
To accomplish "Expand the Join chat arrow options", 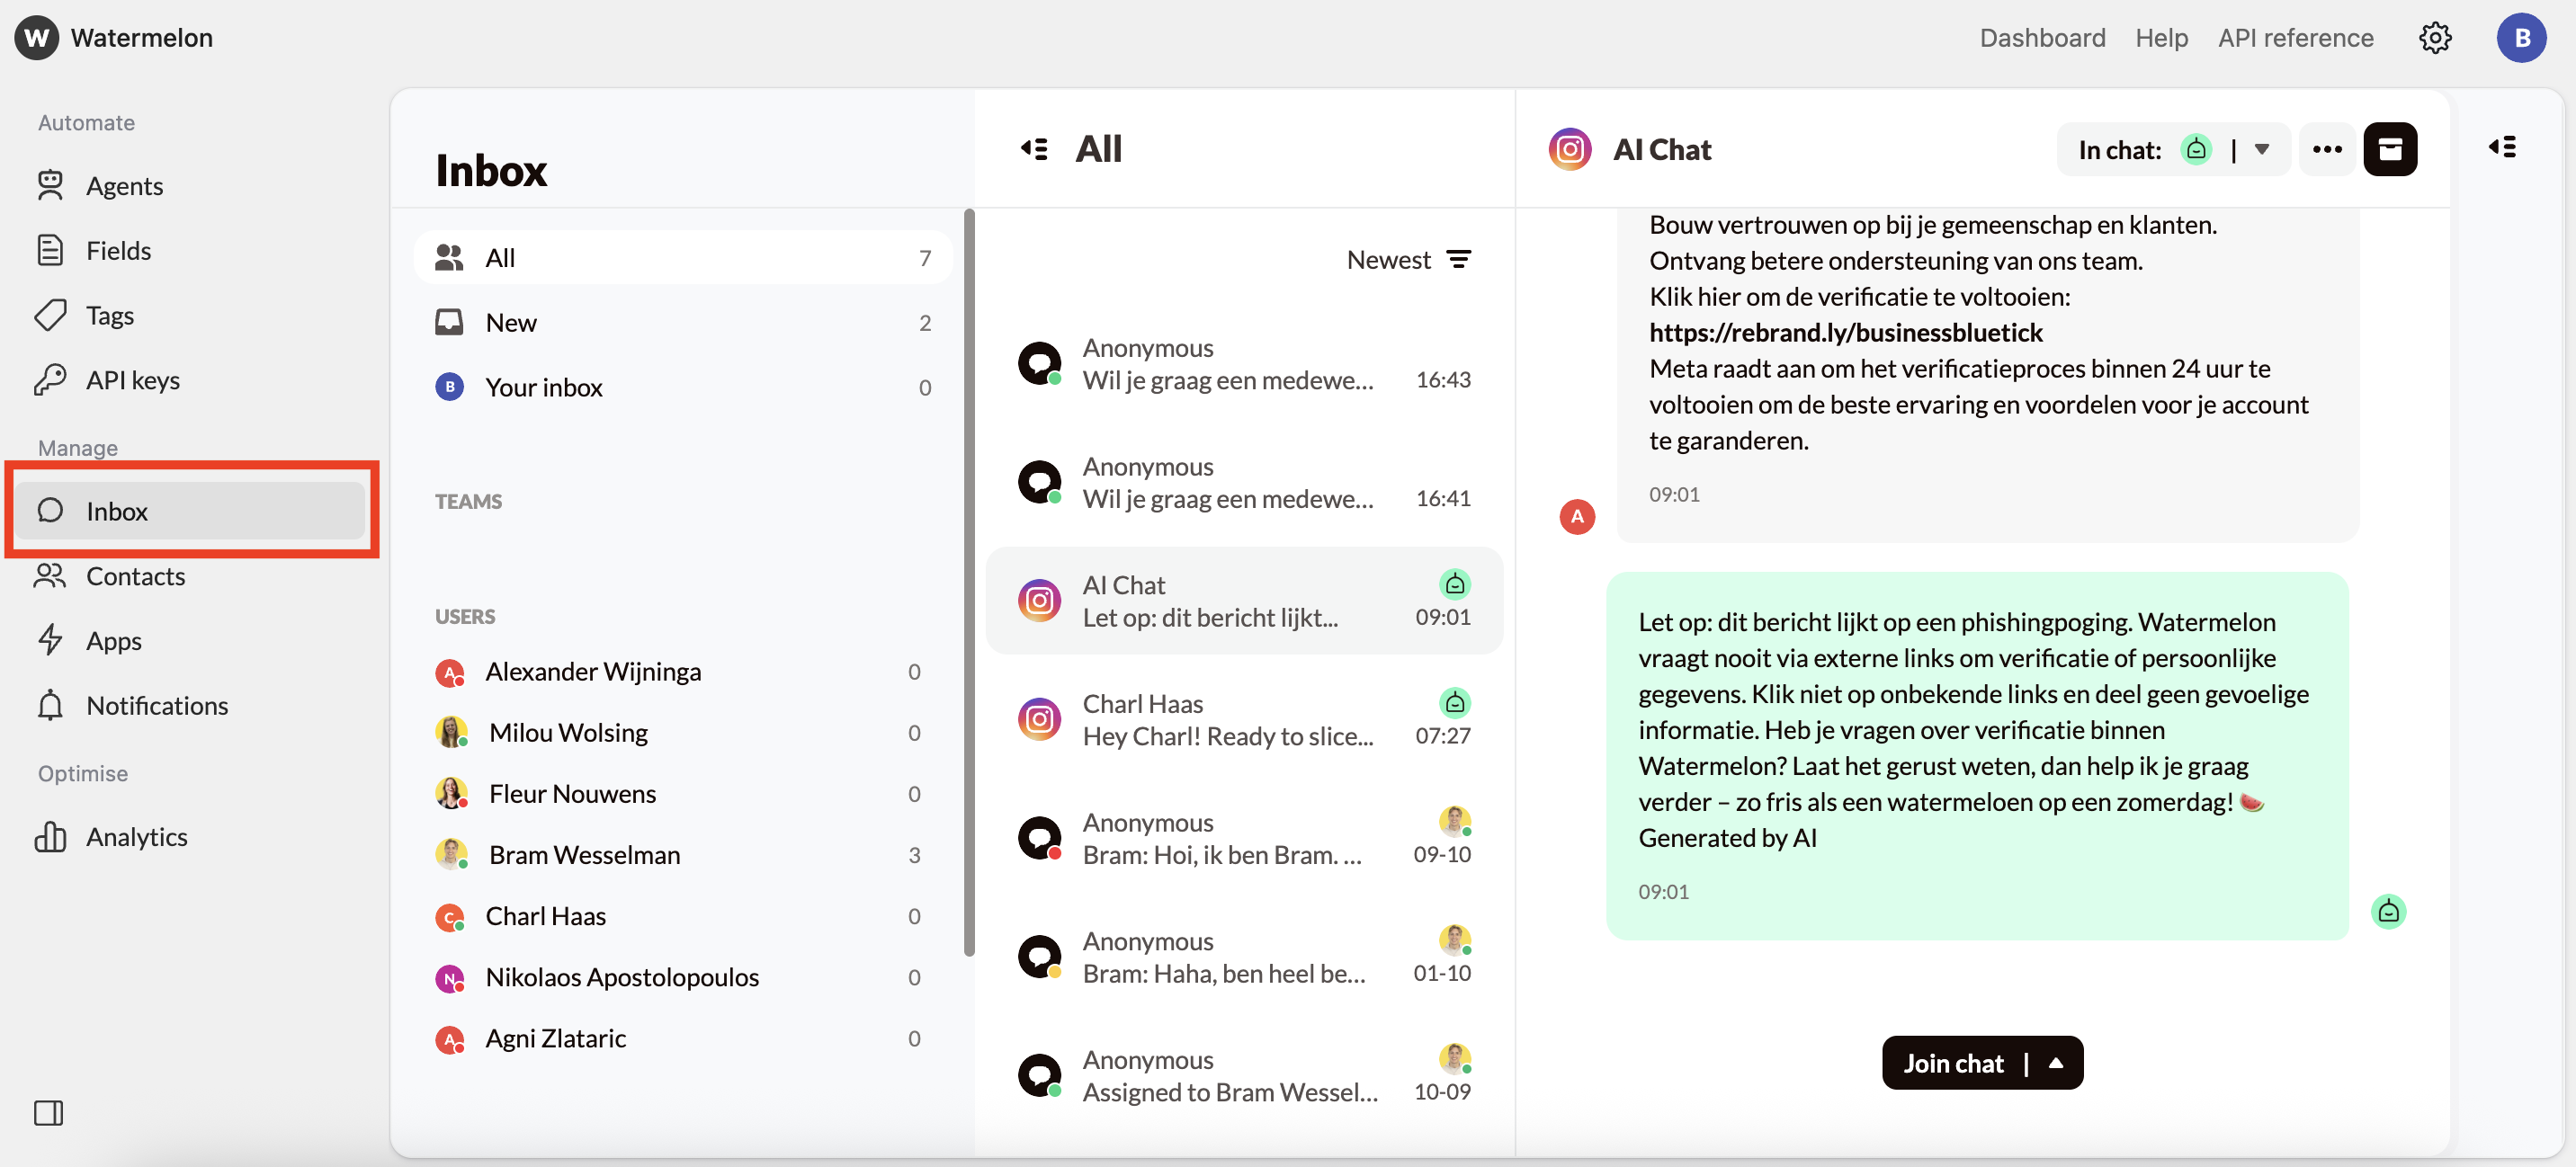I will click(x=2056, y=1063).
